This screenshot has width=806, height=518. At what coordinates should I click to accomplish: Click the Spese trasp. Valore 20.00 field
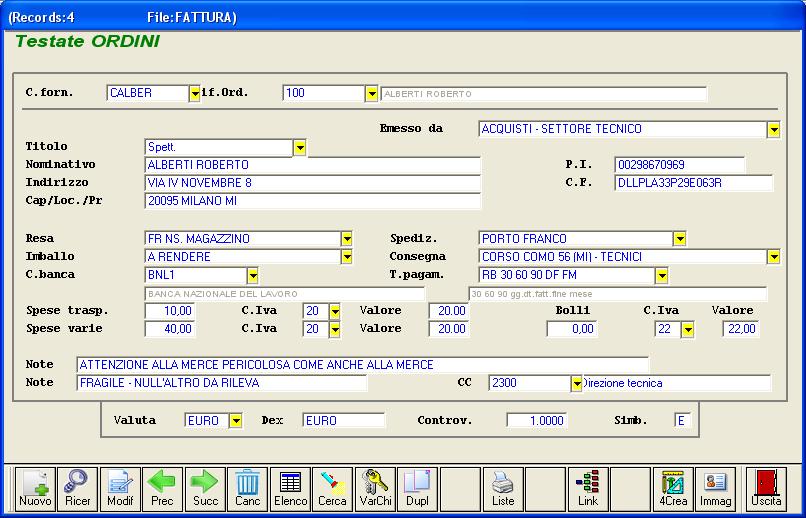tap(449, 311)
